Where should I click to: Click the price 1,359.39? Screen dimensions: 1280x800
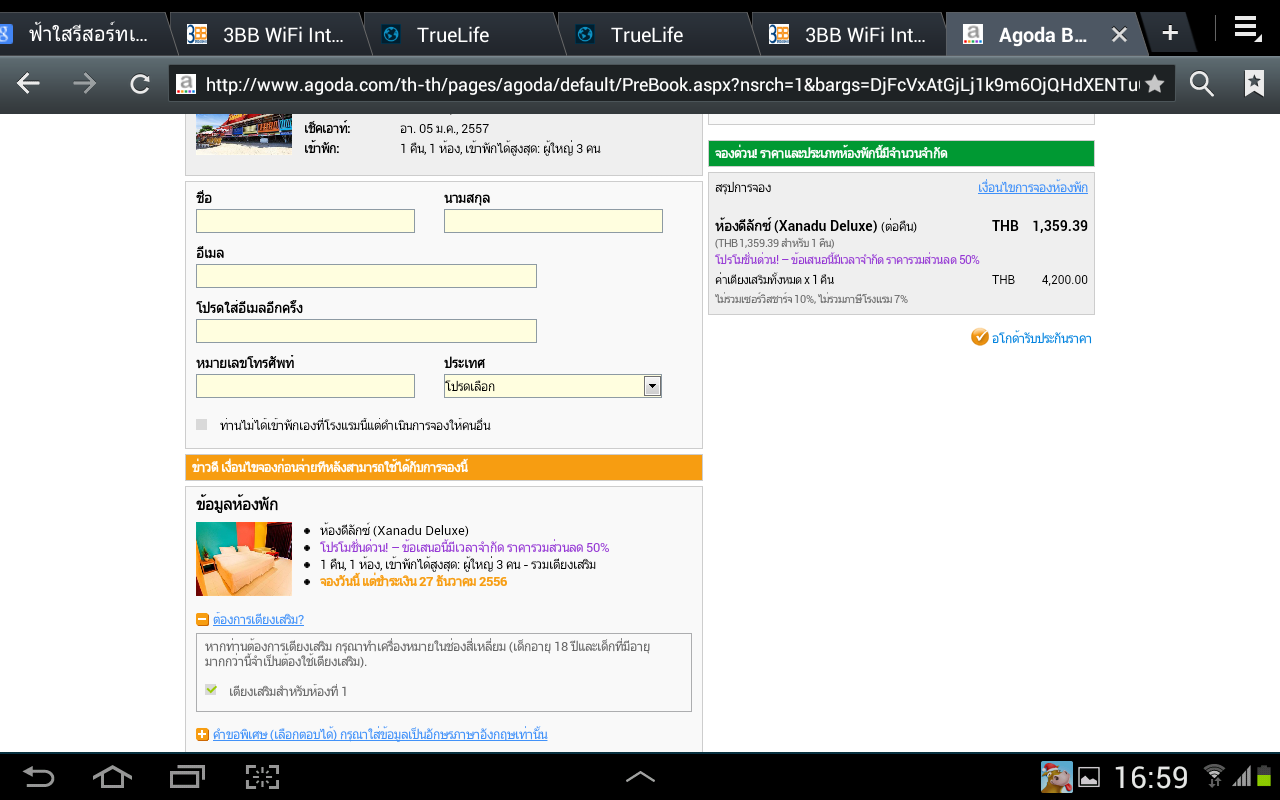pyautogui.click(x=1060, y=226)
